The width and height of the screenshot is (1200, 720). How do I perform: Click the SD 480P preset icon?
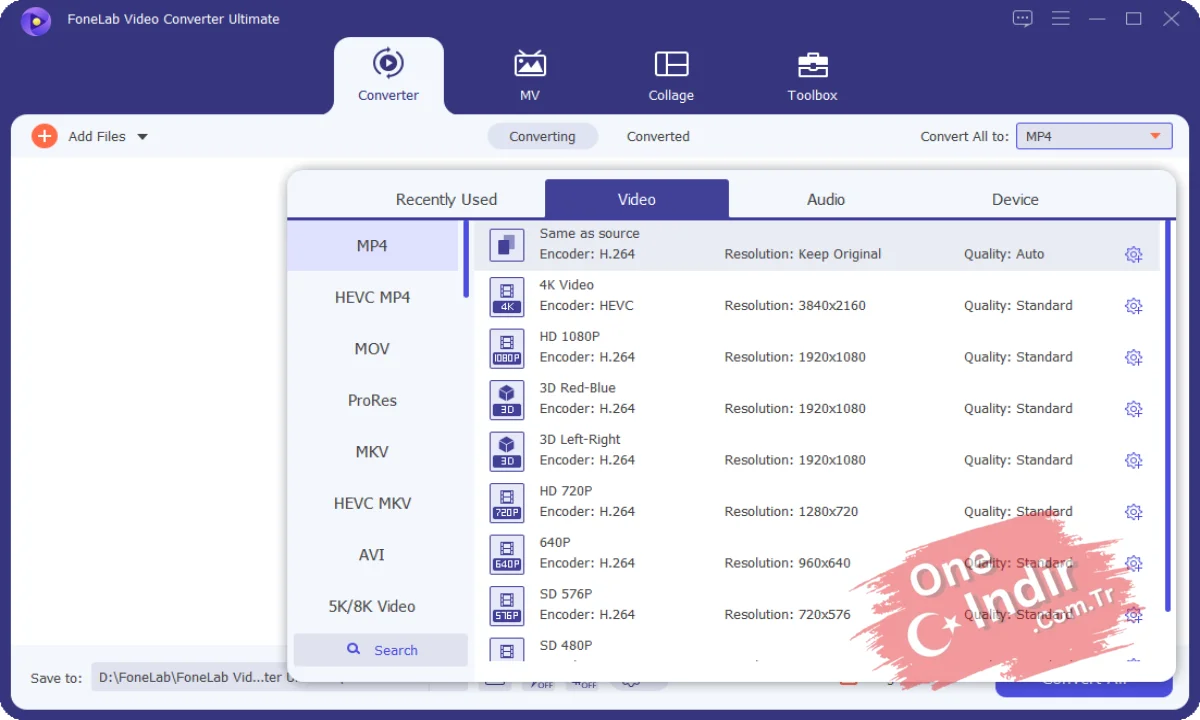507,650
